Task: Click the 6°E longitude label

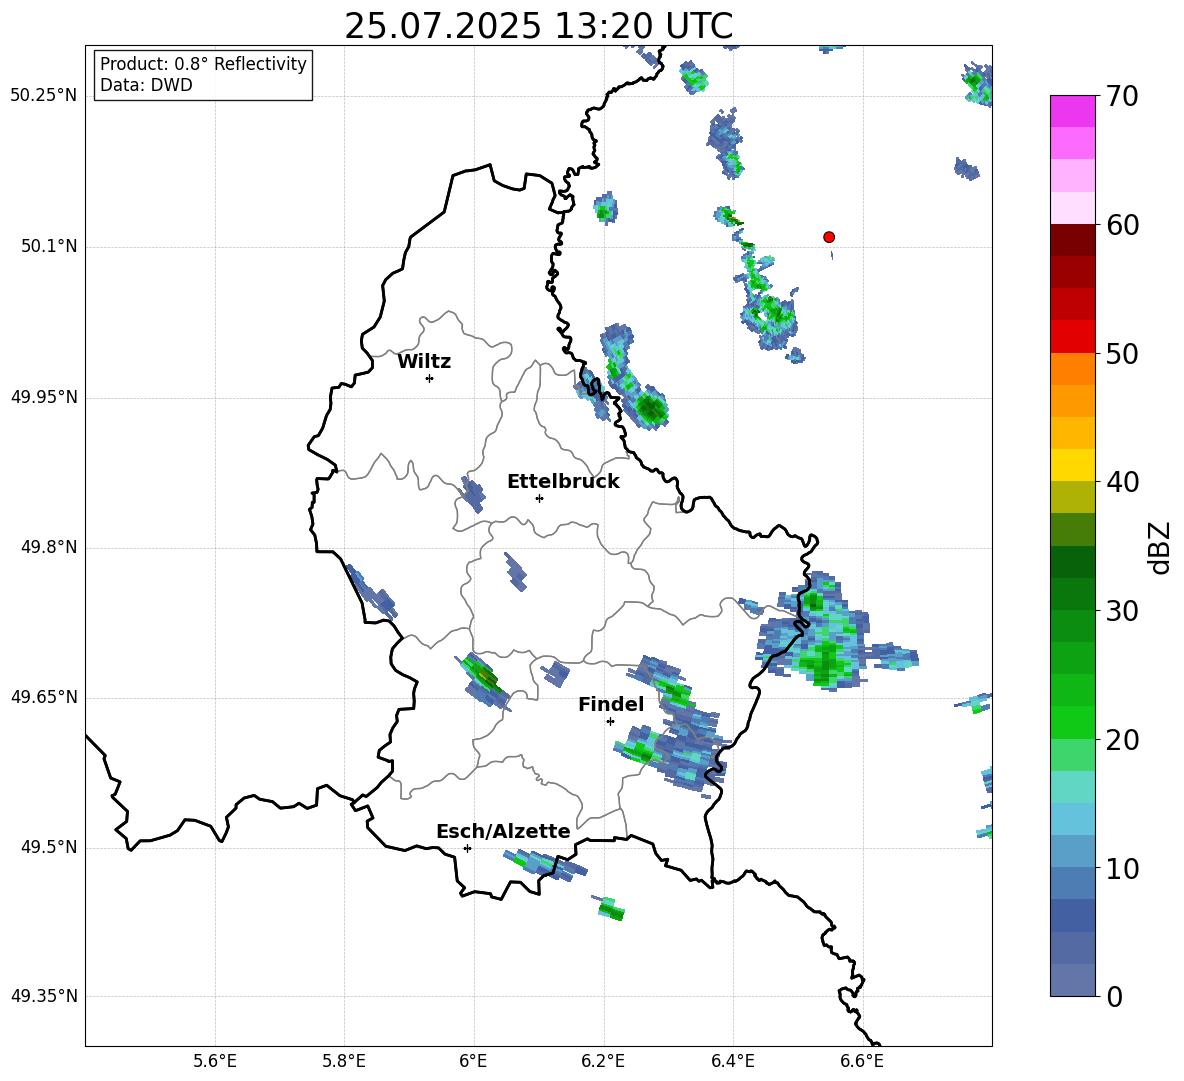Action: pos(473,1061)
